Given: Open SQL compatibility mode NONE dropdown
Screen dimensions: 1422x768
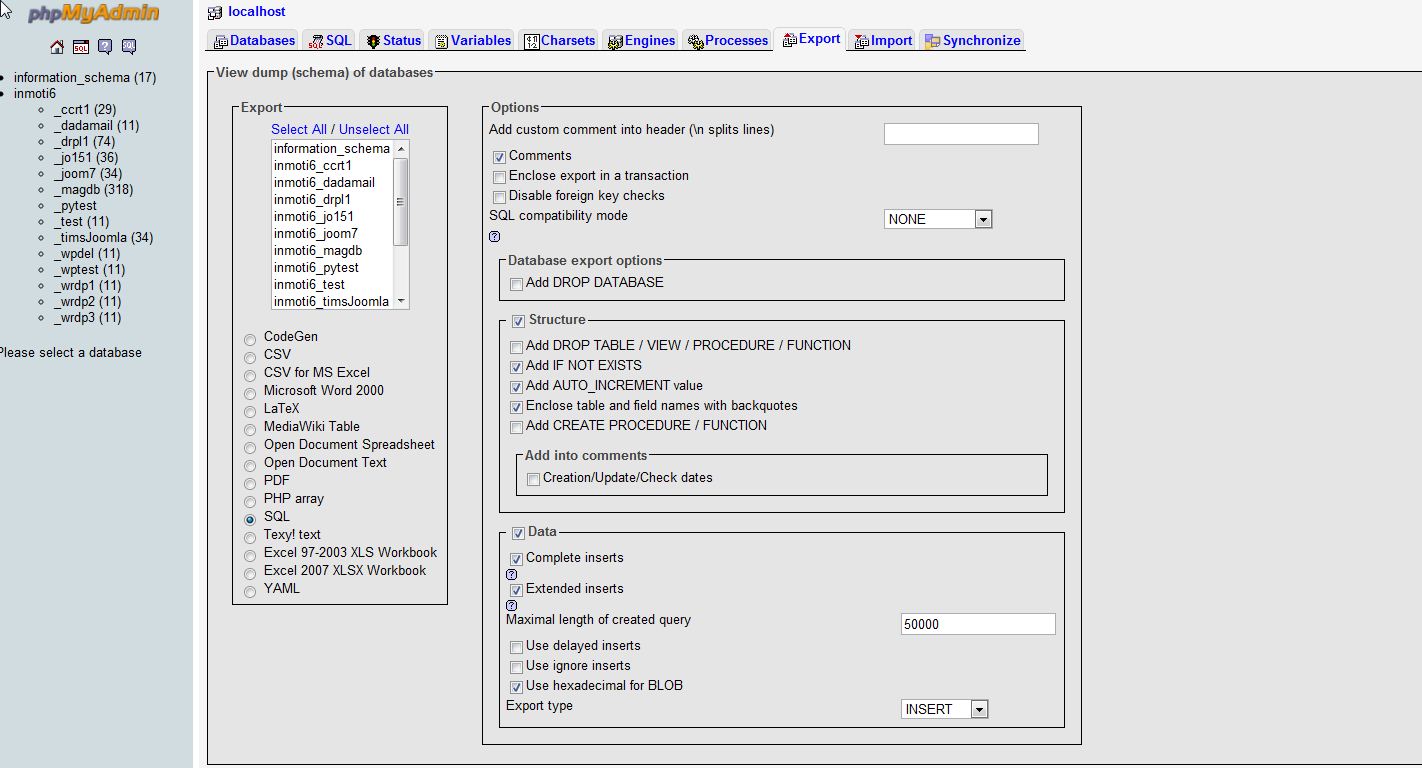Looking at the screenshot, I should 938,219.
